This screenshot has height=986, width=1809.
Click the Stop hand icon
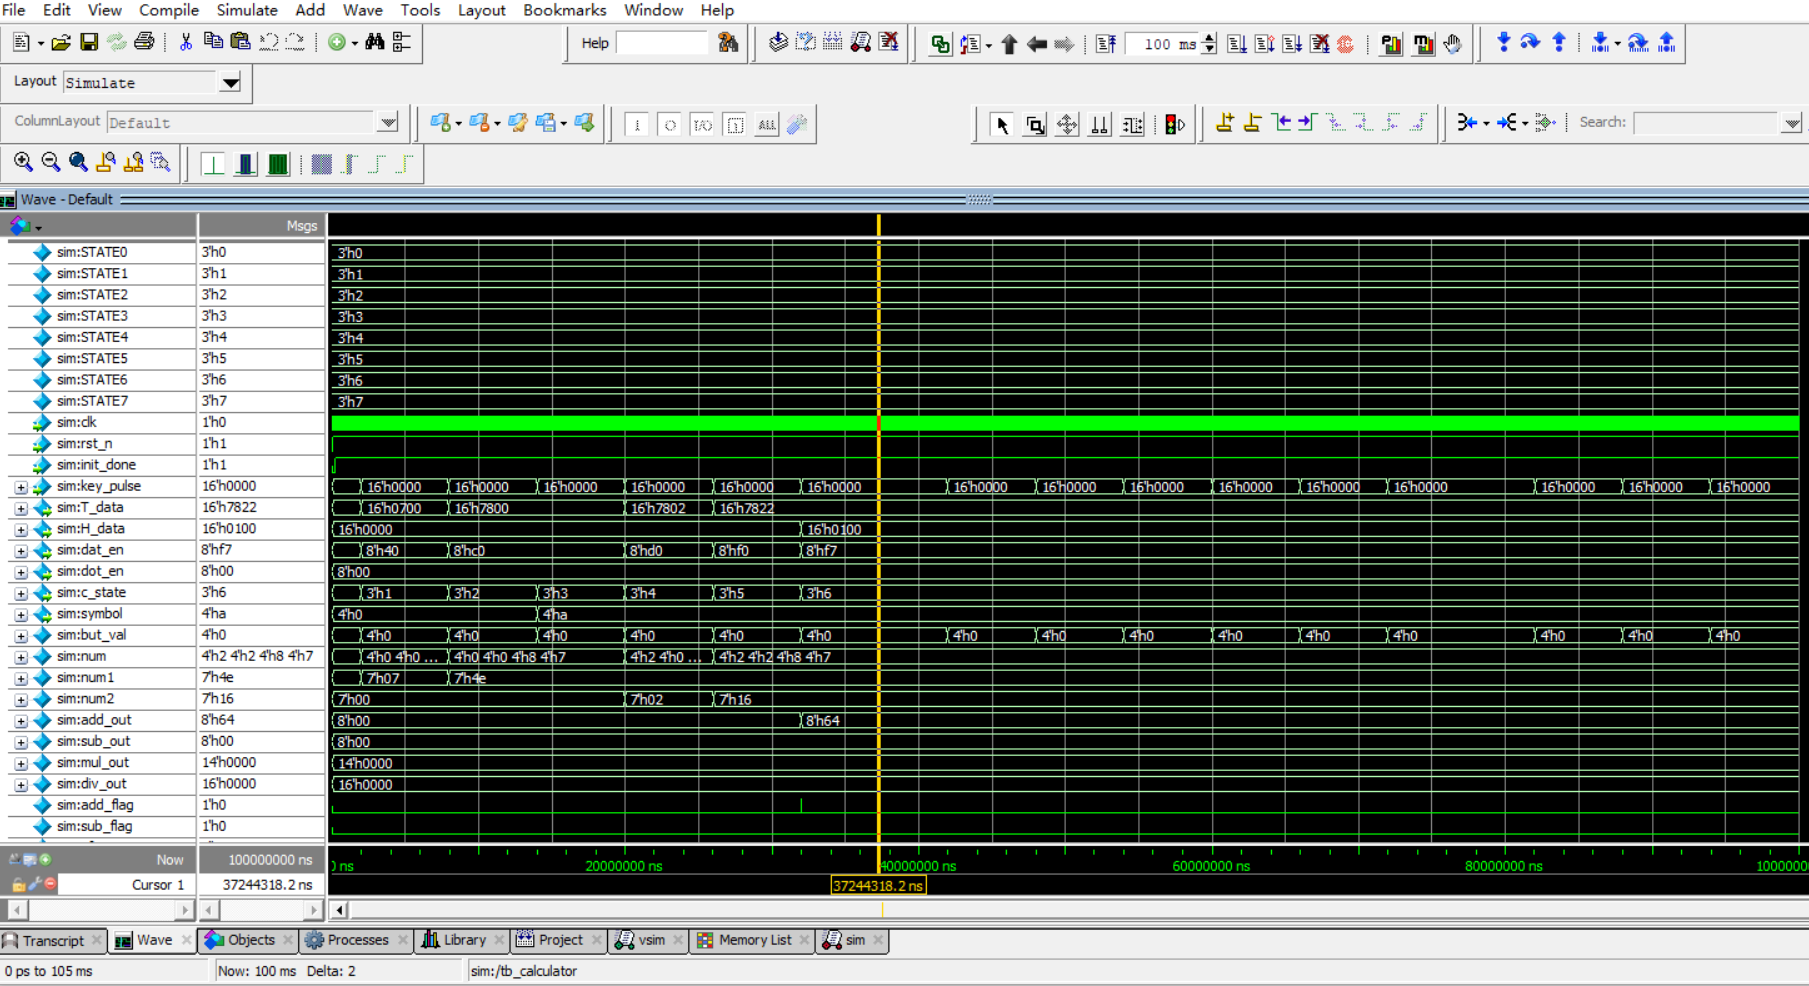(x=1452, y=44)
